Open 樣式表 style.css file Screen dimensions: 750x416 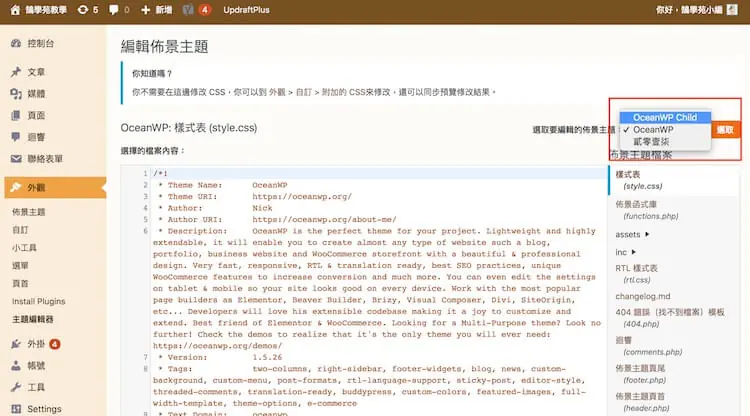click(673, 180)
